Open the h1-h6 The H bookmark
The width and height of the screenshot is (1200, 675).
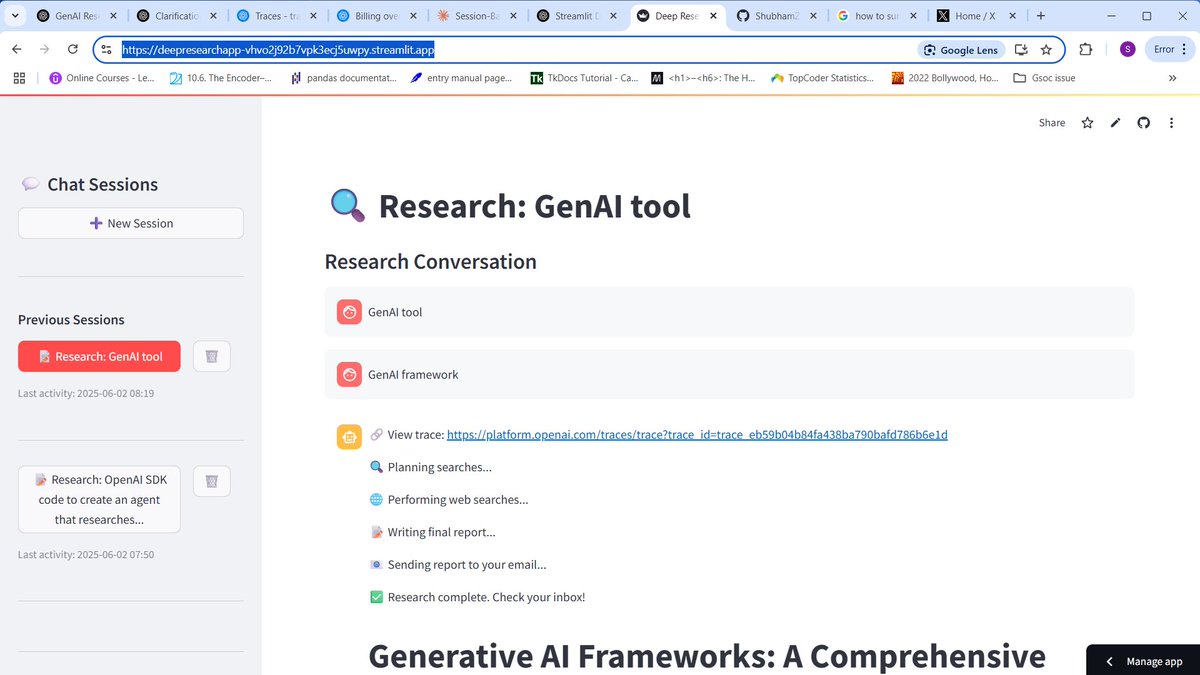point(703,77)
